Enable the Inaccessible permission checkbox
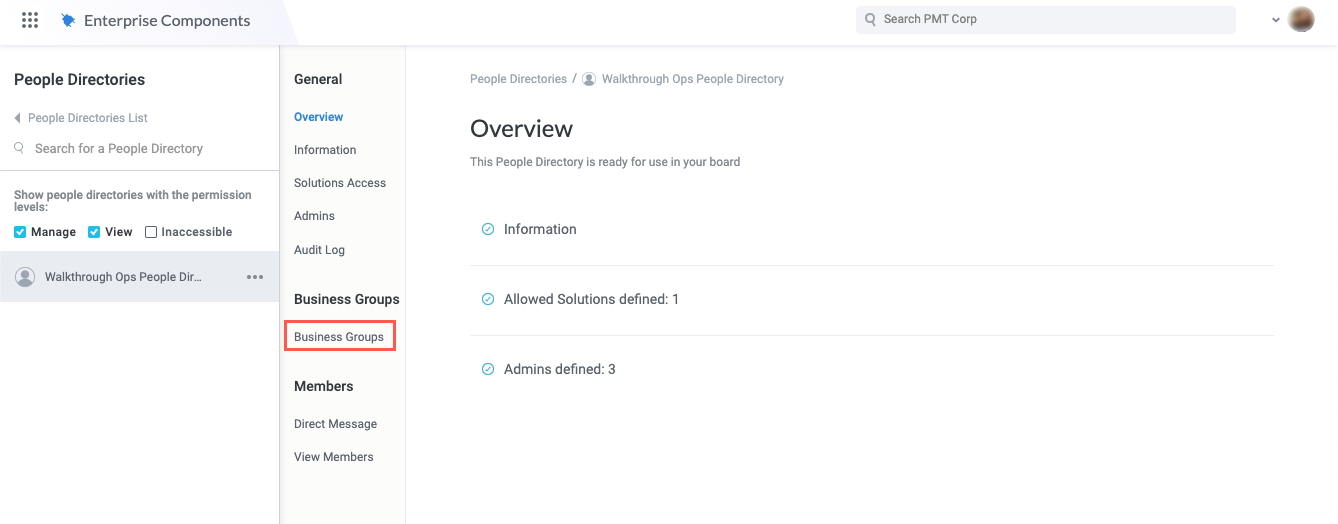 (151, 232)
